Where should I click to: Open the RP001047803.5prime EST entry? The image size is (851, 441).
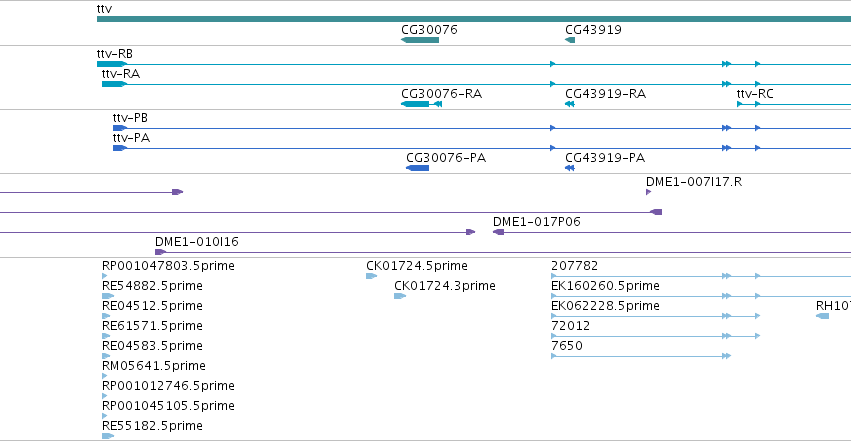168,266
